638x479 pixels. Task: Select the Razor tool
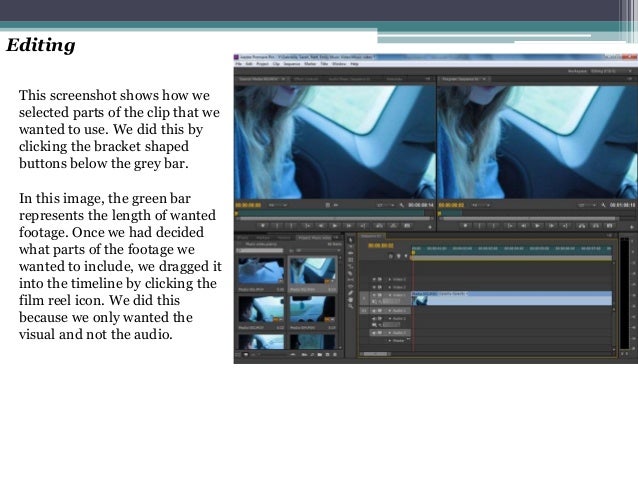pyautogui.click(x=351, y=273)
